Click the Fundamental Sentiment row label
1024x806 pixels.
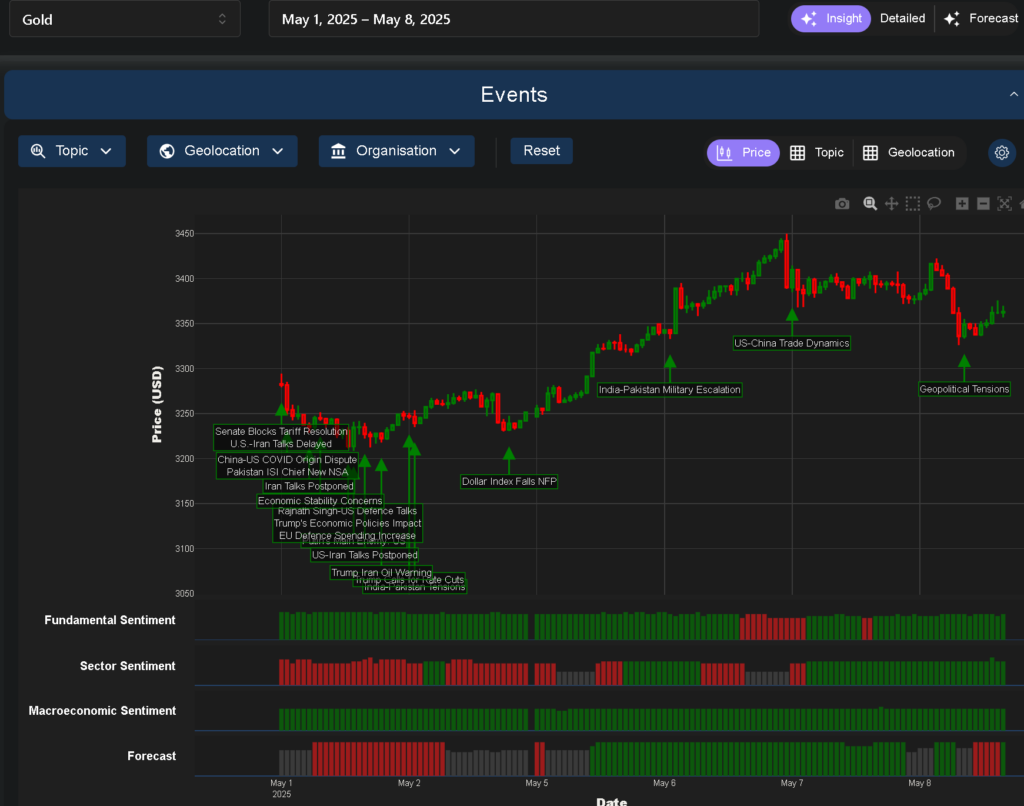click(x=110, y=621)
